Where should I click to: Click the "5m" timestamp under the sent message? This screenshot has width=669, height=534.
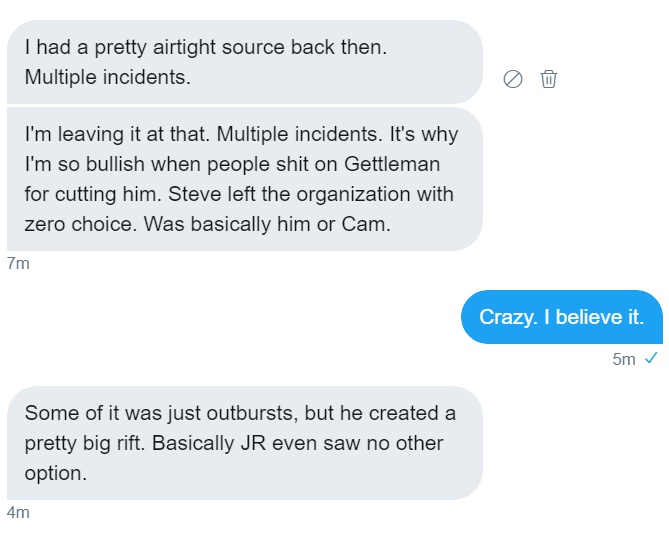coord(623,360)
